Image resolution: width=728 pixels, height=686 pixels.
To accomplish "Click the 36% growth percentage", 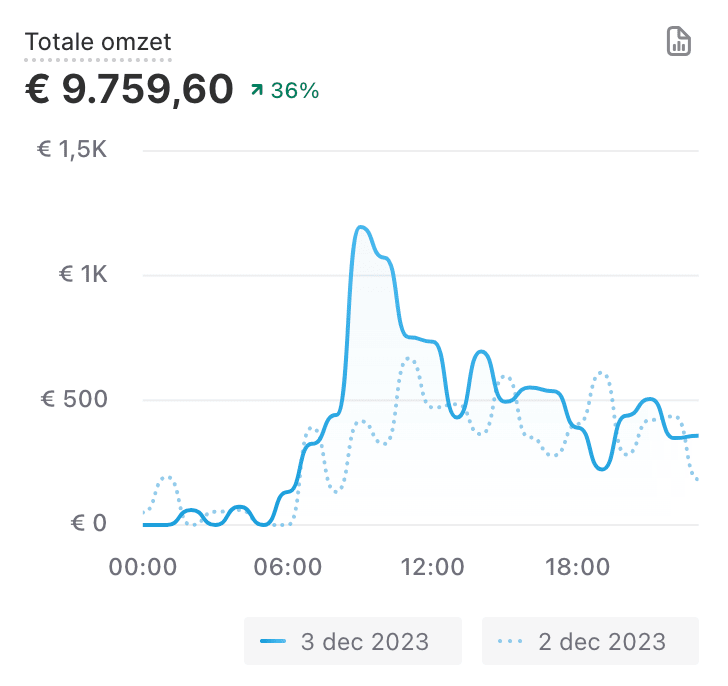I will 295,91.
